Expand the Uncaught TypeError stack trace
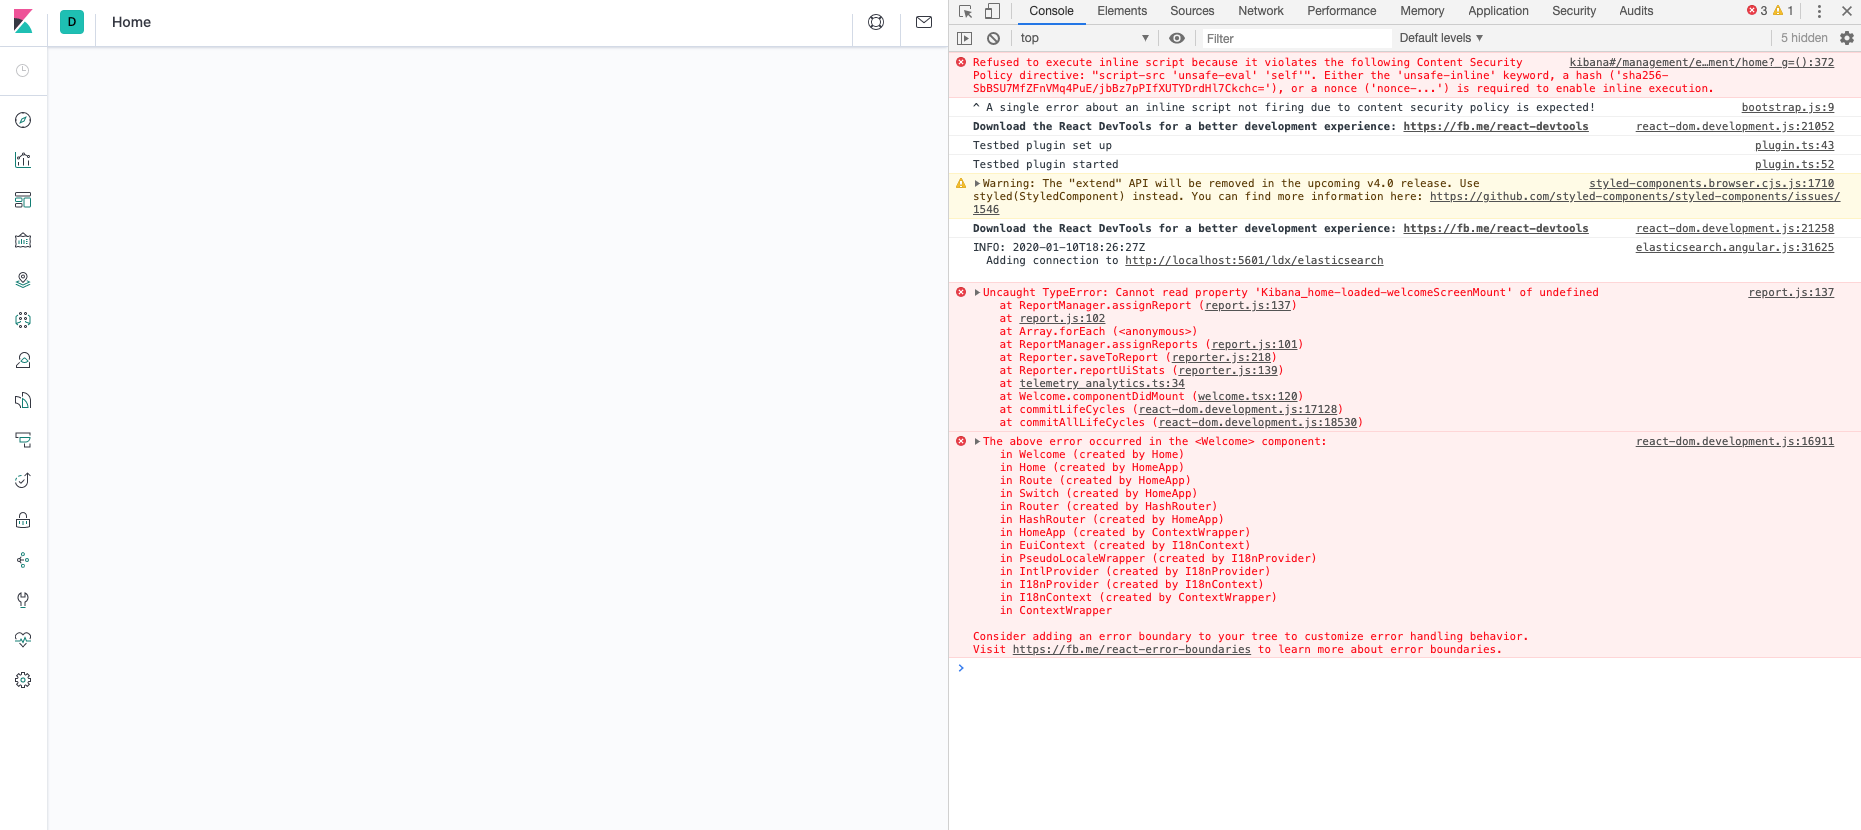 tap(978, 293)
